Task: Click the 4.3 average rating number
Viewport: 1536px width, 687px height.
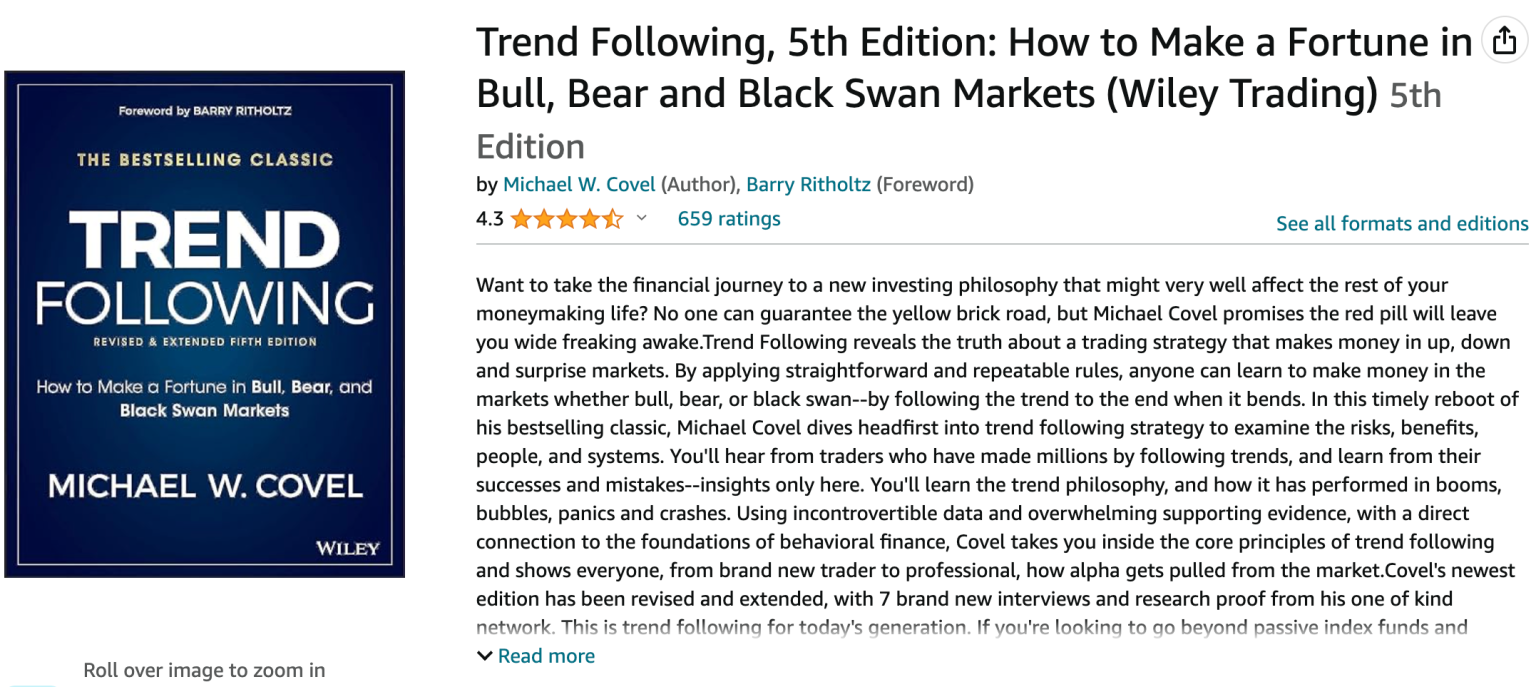Action: click(x=490, y=219)
